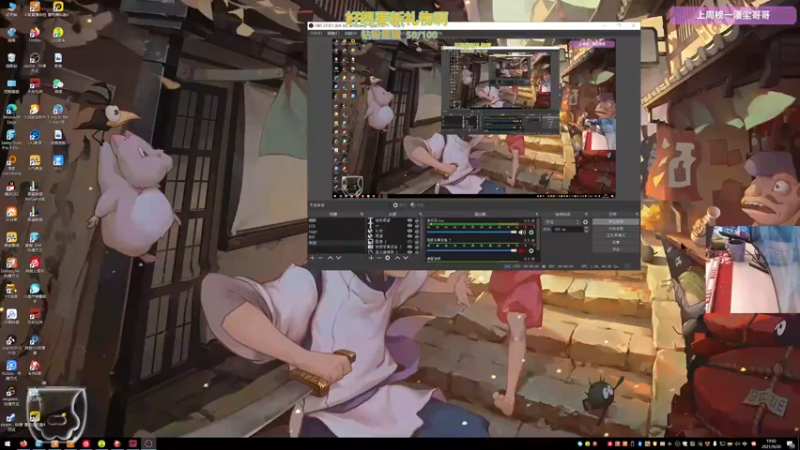Switch to OBS taskbar button
The height and width of the screenshot is (450, 800).
tap(148, 444)
